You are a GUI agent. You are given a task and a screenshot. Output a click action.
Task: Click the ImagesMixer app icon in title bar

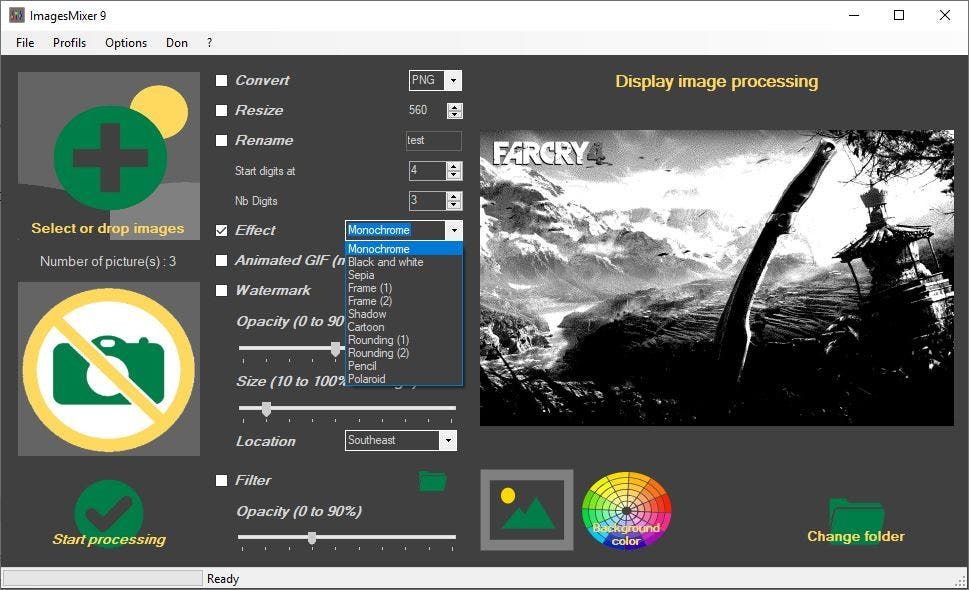[17, 15]
